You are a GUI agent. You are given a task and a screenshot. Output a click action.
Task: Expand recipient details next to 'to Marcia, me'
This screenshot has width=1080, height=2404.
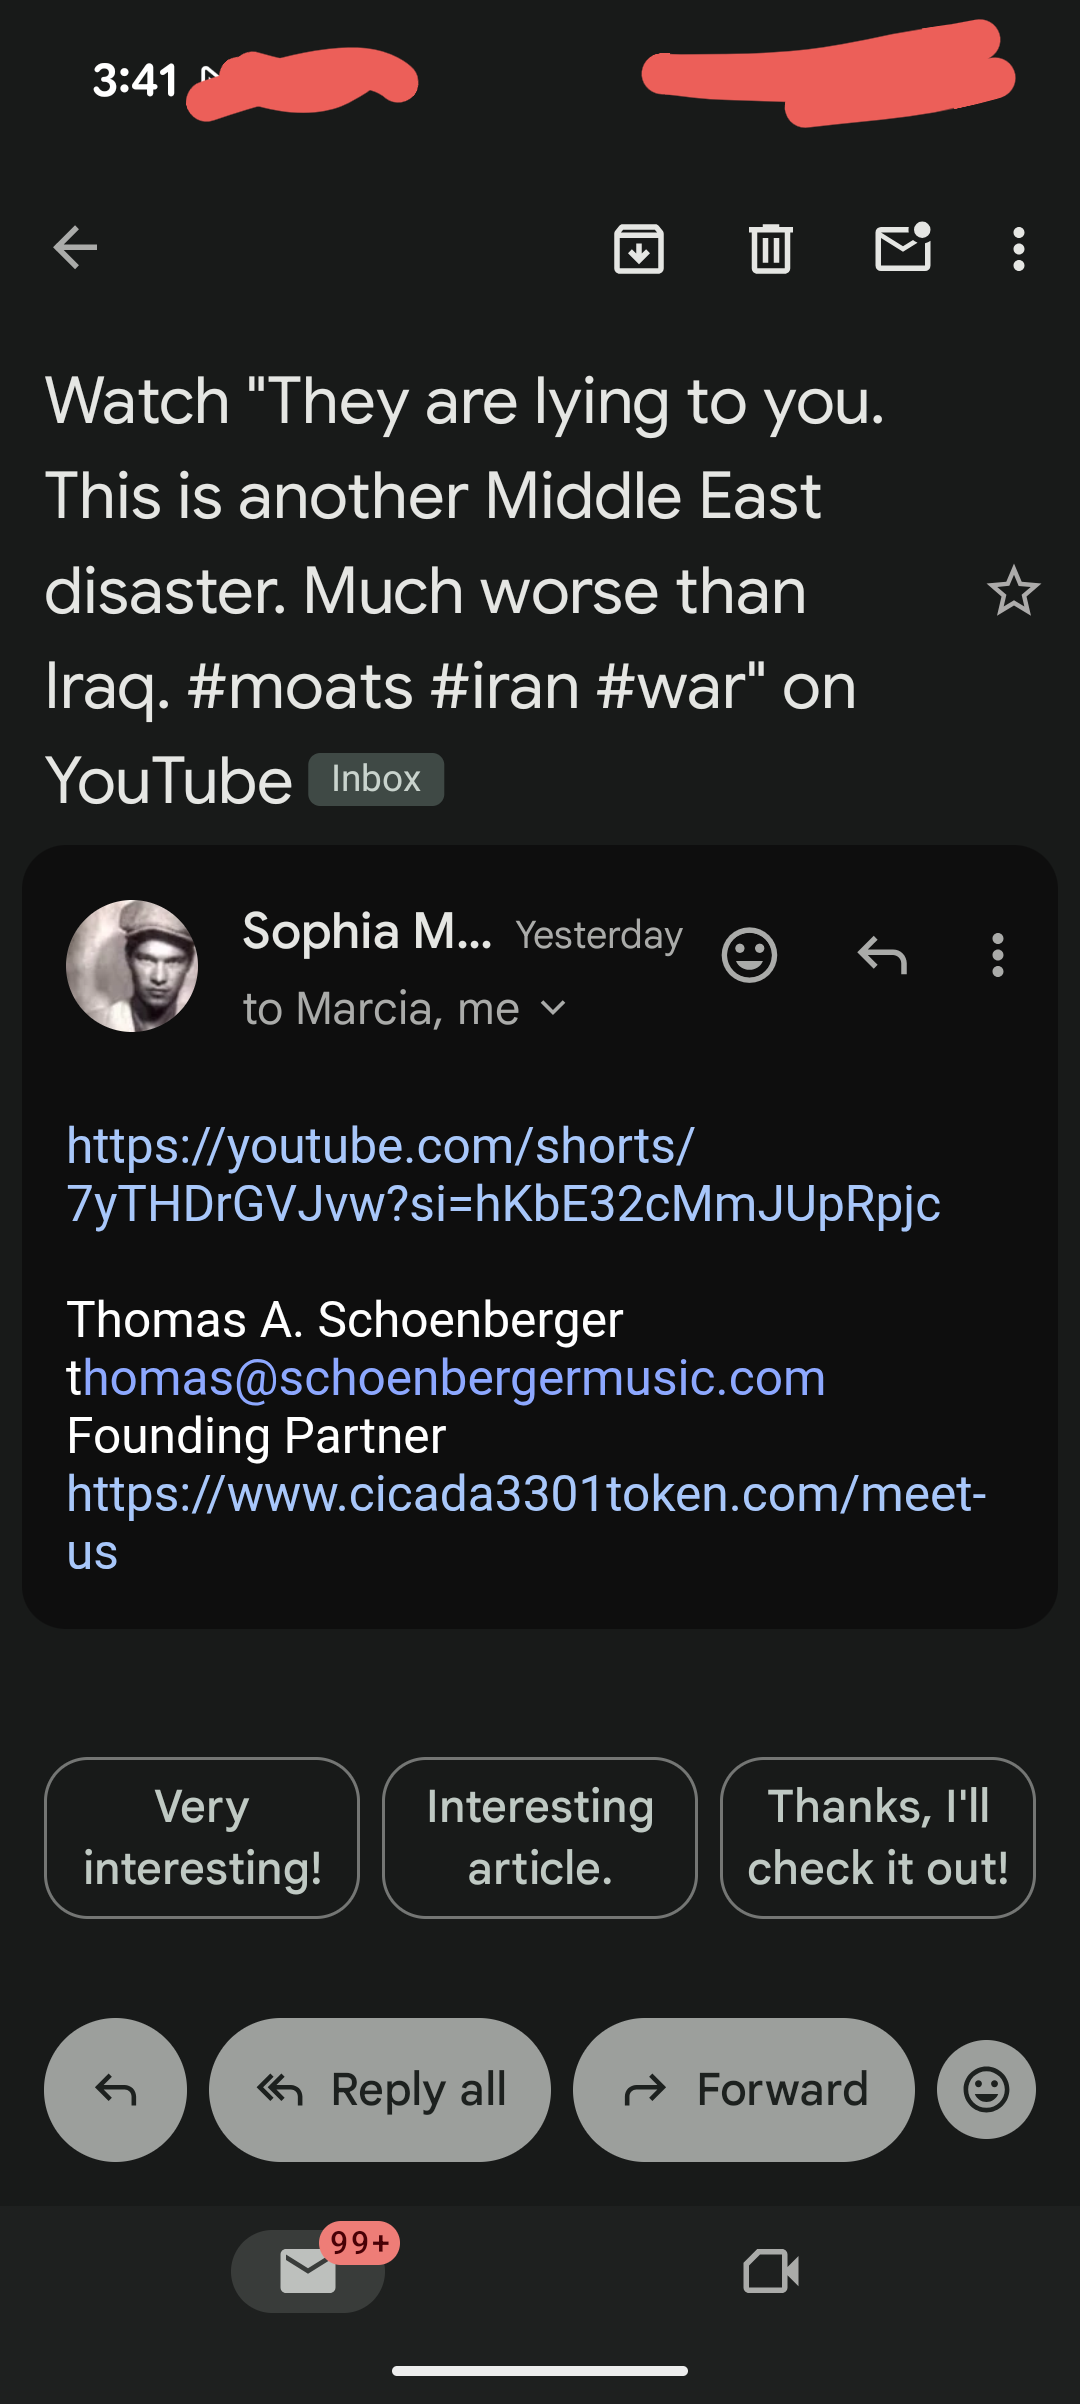553,1008
